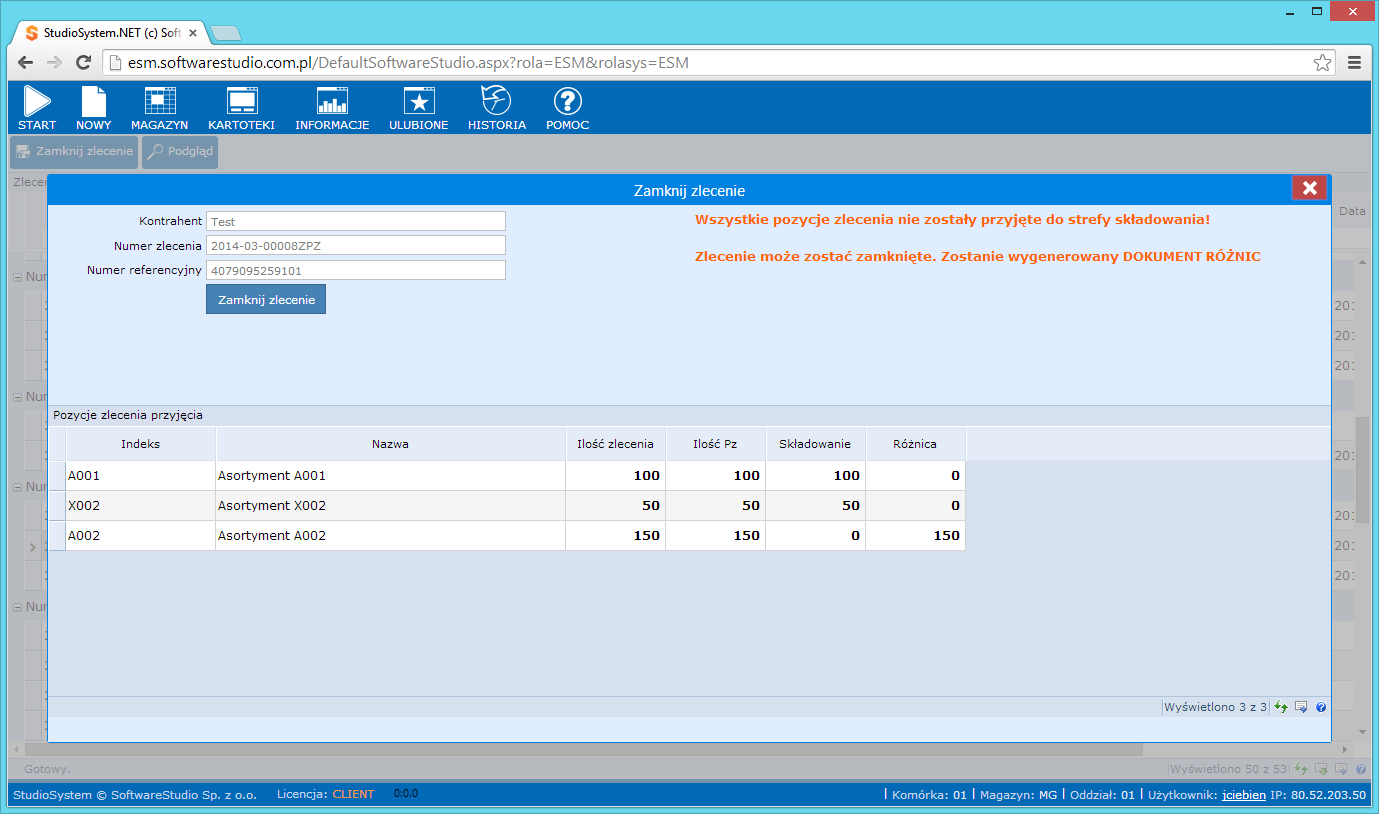Screen dimensions: 1379x814
Task: Go back with browser back arrow
Action: point(26,62)
